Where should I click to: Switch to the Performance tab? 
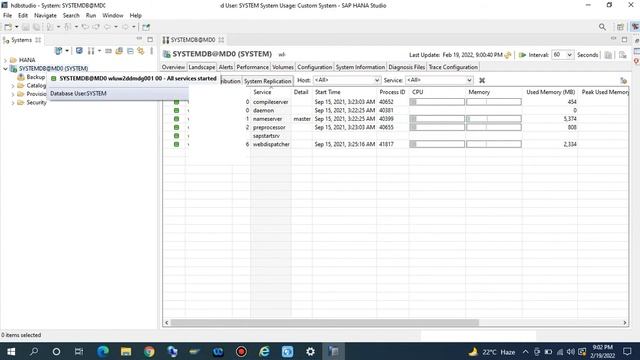point(253,67)
